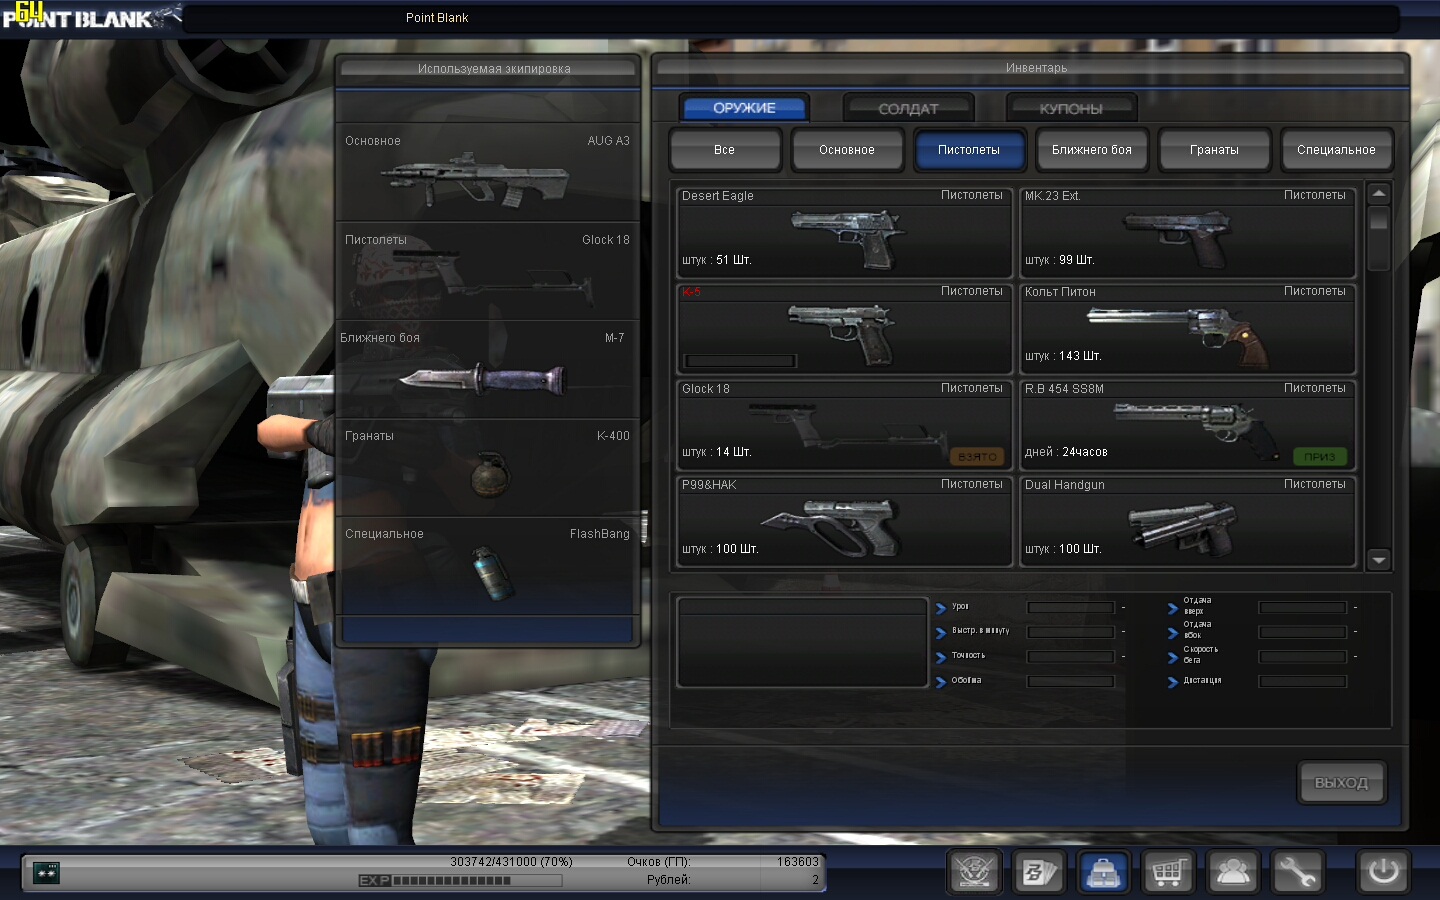
Task: Open the shop cart icon
Action: (x=1168, y=872)
